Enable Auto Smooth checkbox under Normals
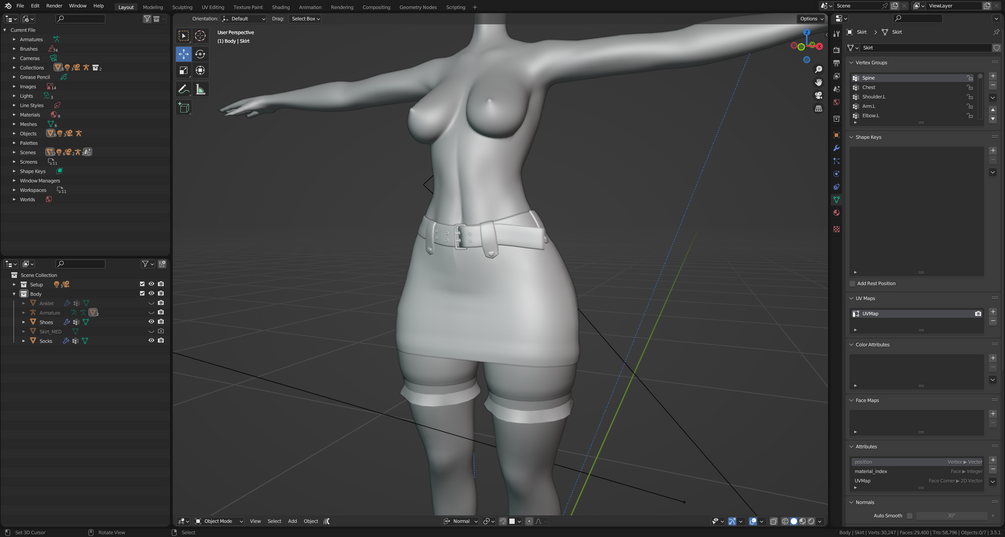Viewport: 1005px width, 537px height. point(909,515)
